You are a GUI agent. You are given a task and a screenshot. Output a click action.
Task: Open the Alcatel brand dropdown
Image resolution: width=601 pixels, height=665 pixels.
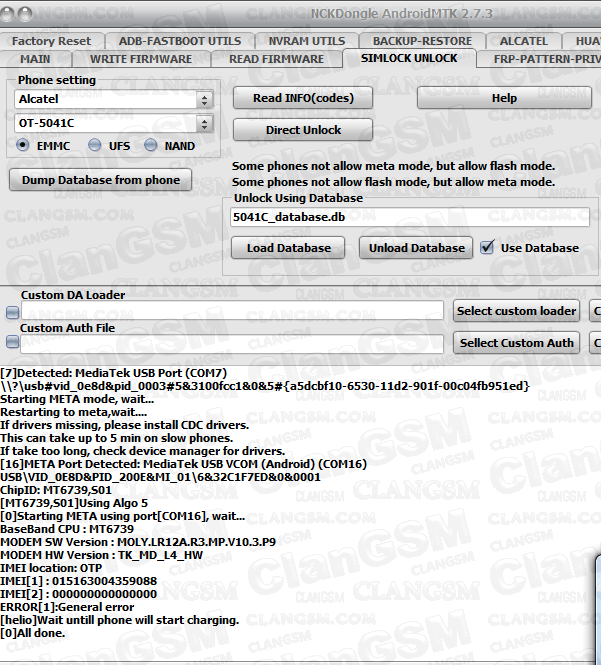[114, 99]
